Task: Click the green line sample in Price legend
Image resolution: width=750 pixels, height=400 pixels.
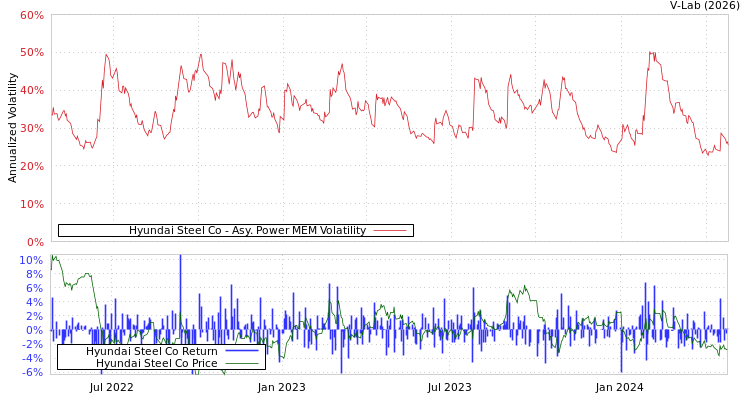Action: [x=241, y=363]
